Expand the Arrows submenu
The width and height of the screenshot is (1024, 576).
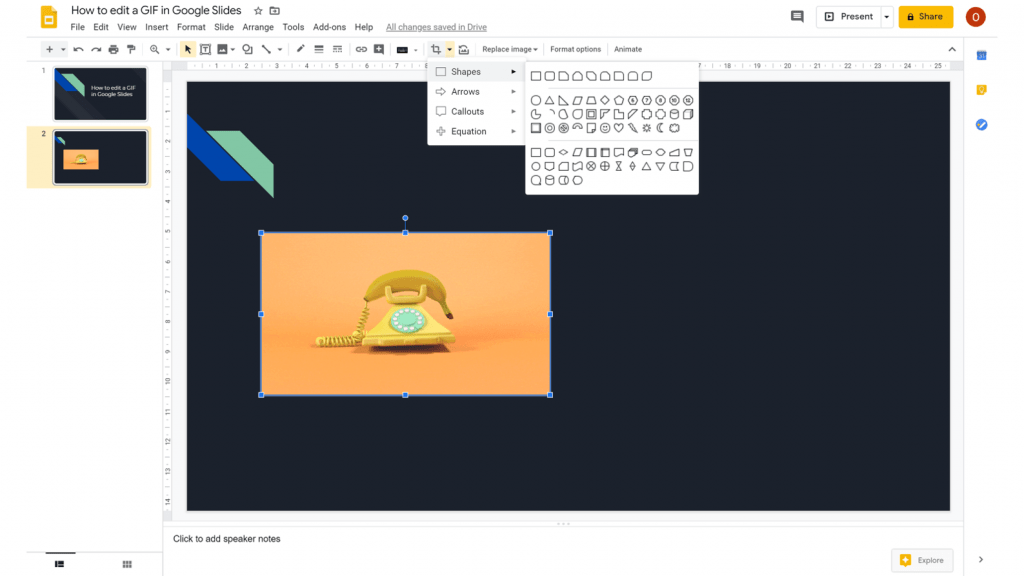pos(466,91)
